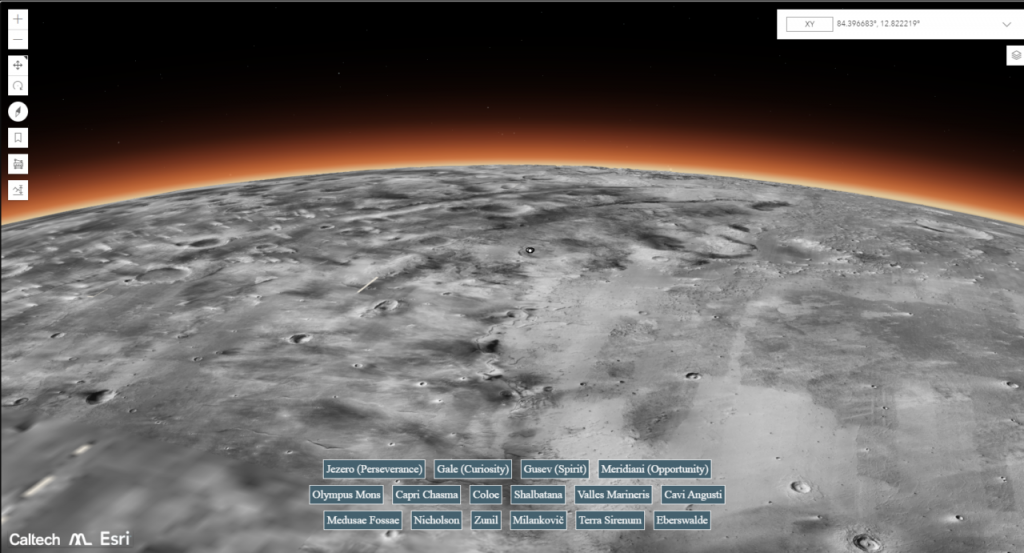Open the elevation profile tool icon
Screen dimensions: 1024x553
(x=18, y=189)
